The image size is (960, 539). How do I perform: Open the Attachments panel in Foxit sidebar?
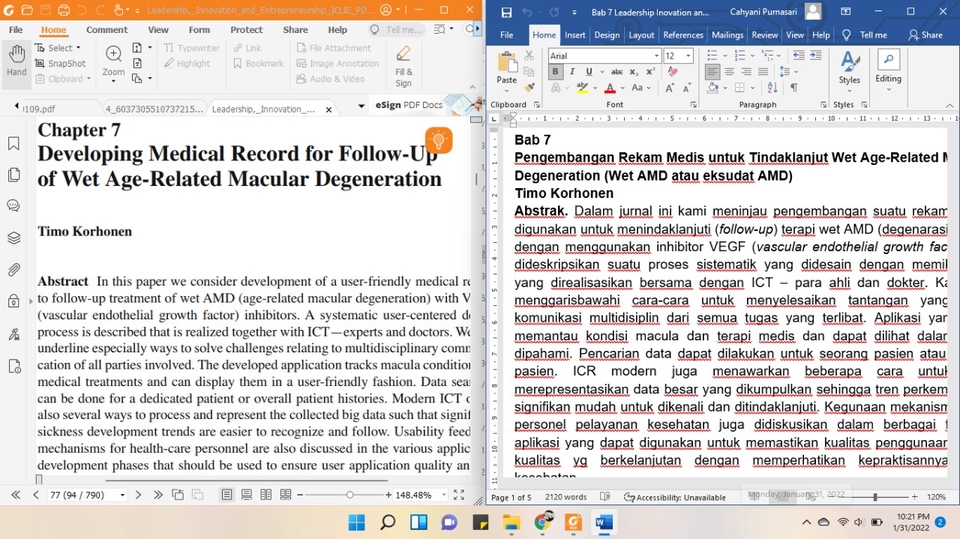pyautogui.click(x=13, y=270)
